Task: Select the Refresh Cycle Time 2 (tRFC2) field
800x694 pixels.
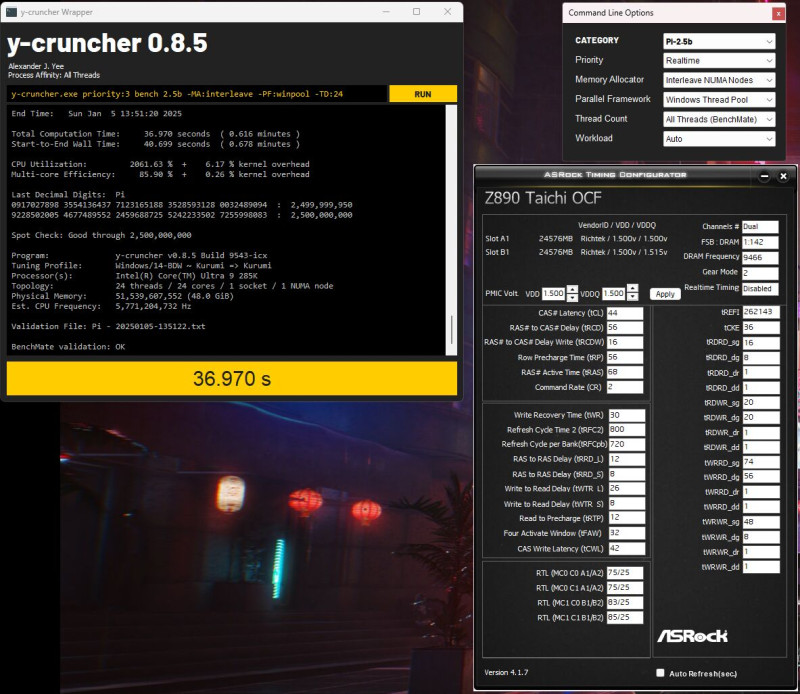Action: 627,429
